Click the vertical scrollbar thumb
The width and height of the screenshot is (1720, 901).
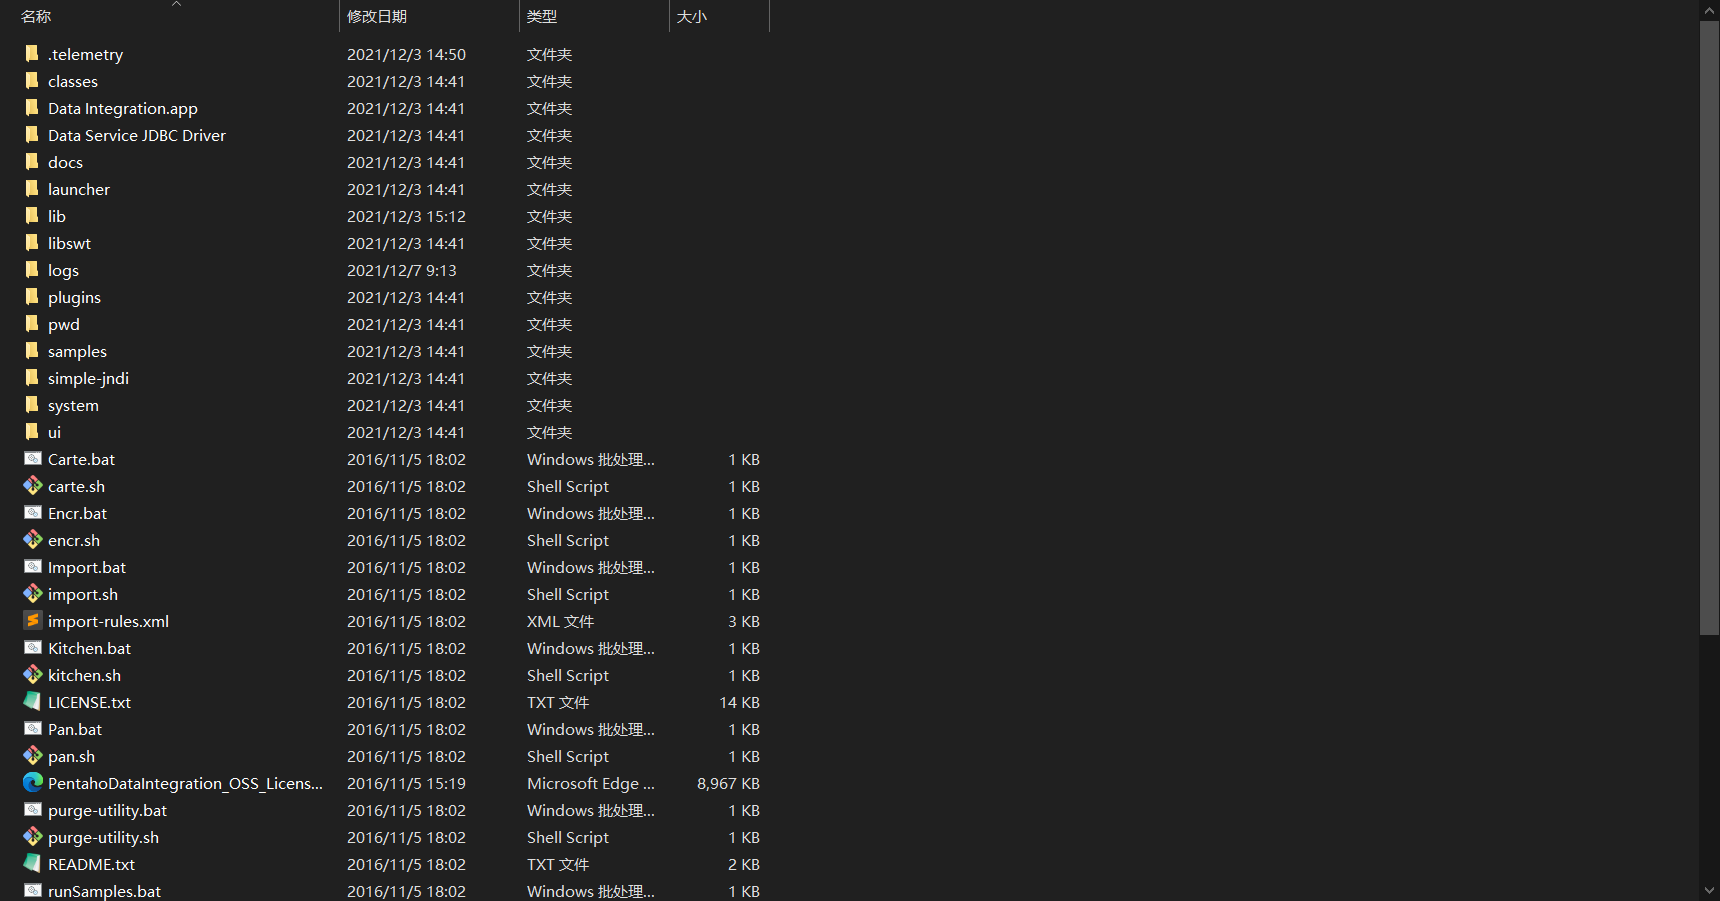click(x=1709, y=327)
